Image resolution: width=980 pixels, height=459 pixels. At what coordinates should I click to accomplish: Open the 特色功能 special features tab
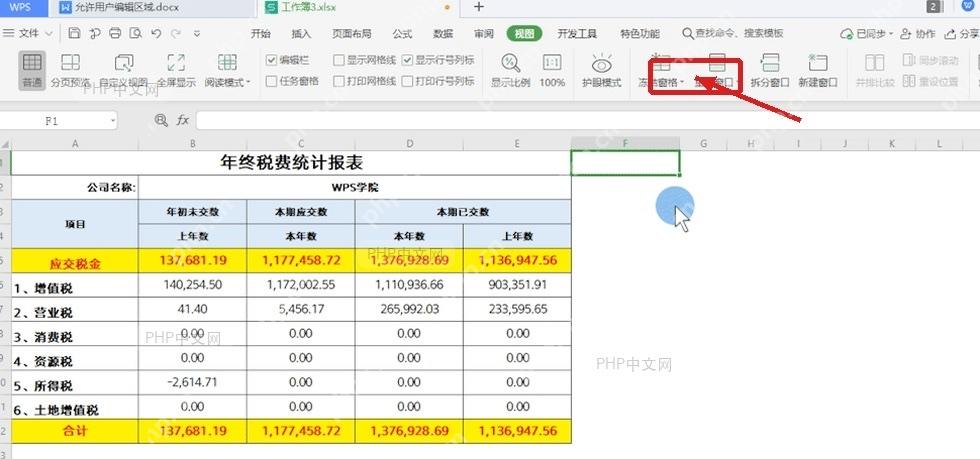click(x=640, y=34)
